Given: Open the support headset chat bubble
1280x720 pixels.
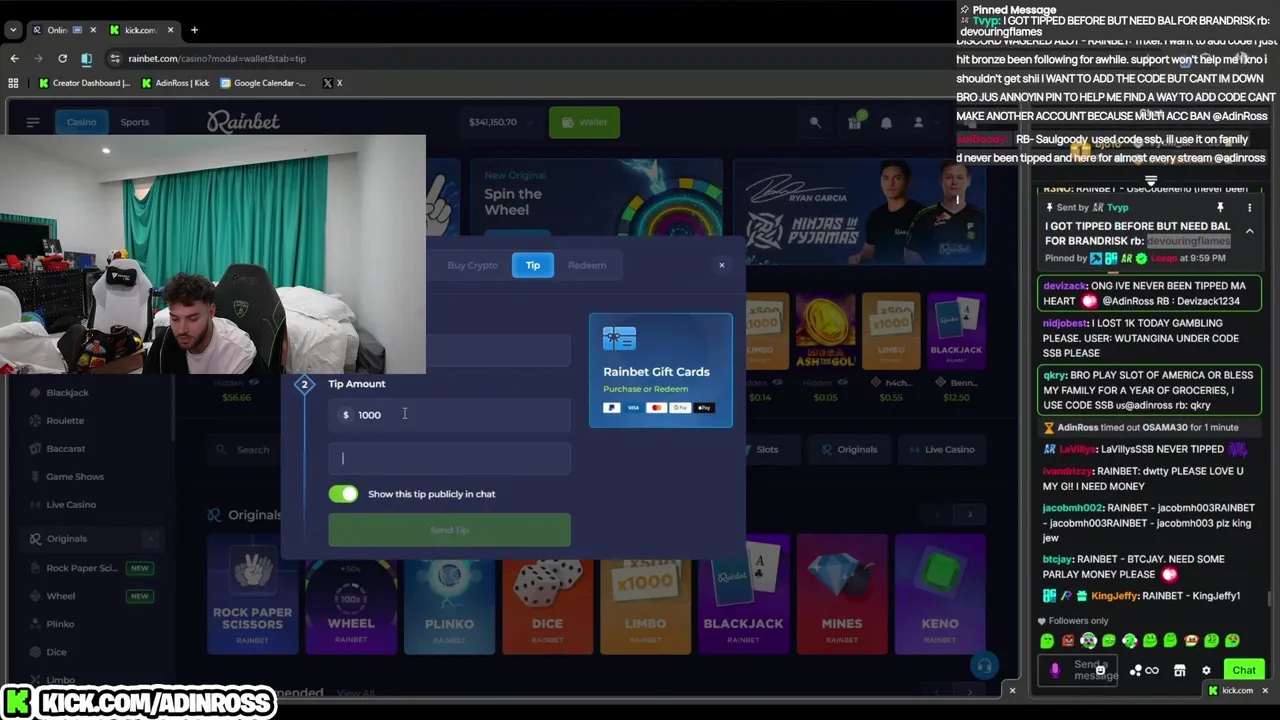Looking at the screenshot, I should point(984,665).
